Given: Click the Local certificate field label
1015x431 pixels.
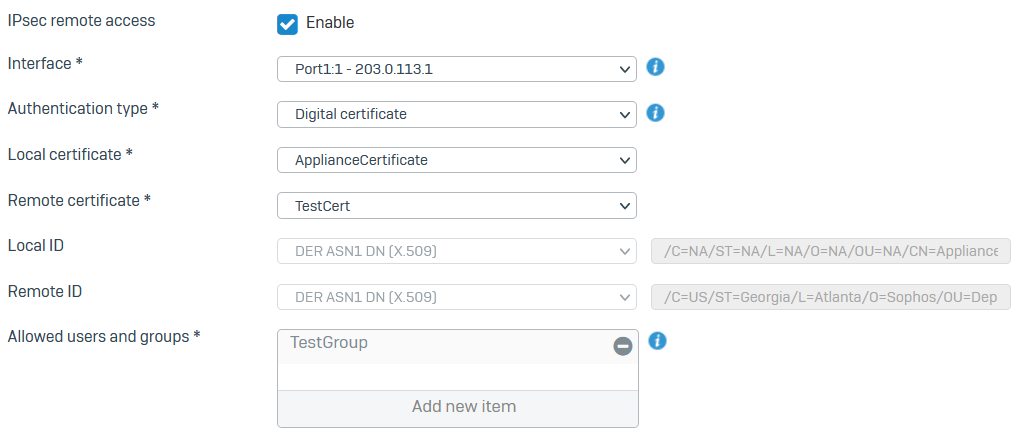Looking at the screenshot, I should coord(70,154).
